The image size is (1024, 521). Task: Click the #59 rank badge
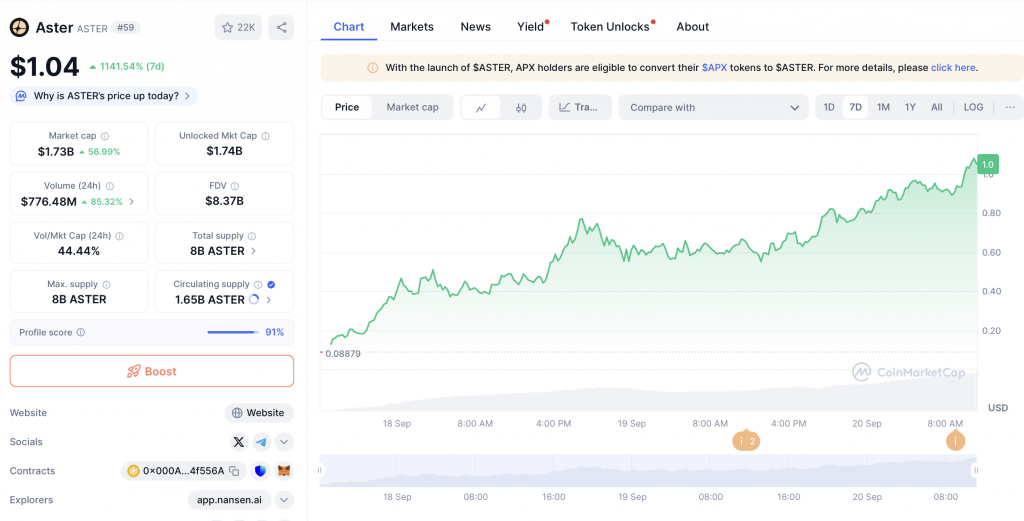coord(125,27)
